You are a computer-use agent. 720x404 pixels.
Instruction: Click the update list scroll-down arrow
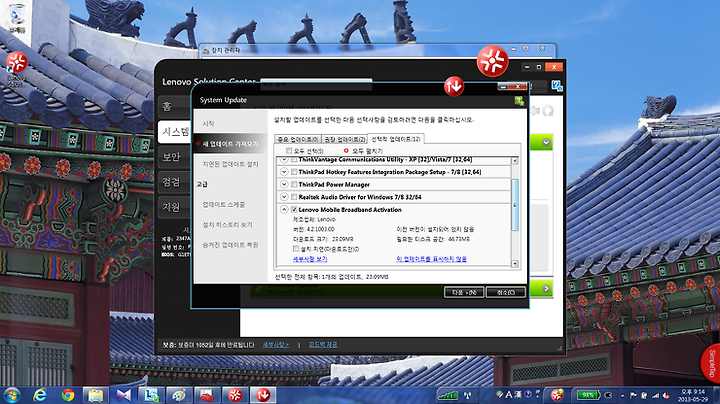515,264
